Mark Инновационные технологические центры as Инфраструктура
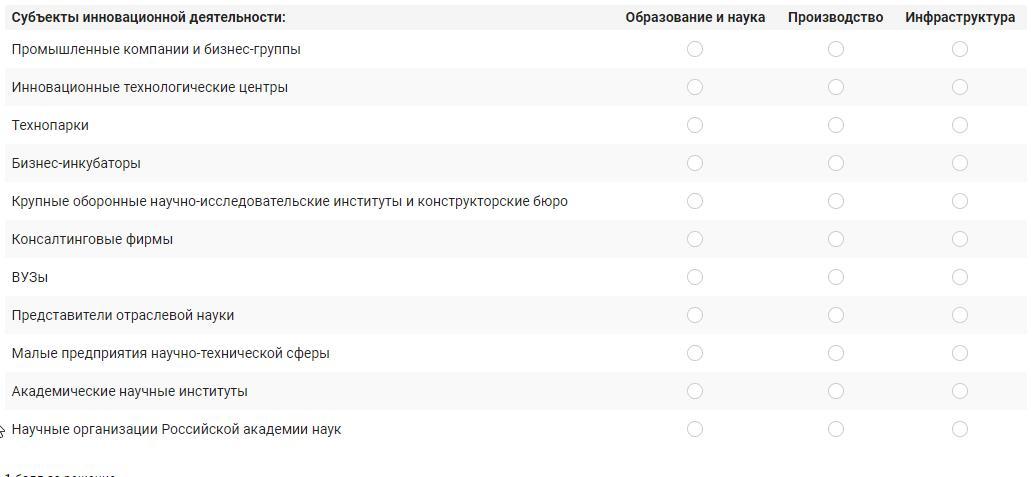Screen dimensions: 1036x477 point(960,87)
